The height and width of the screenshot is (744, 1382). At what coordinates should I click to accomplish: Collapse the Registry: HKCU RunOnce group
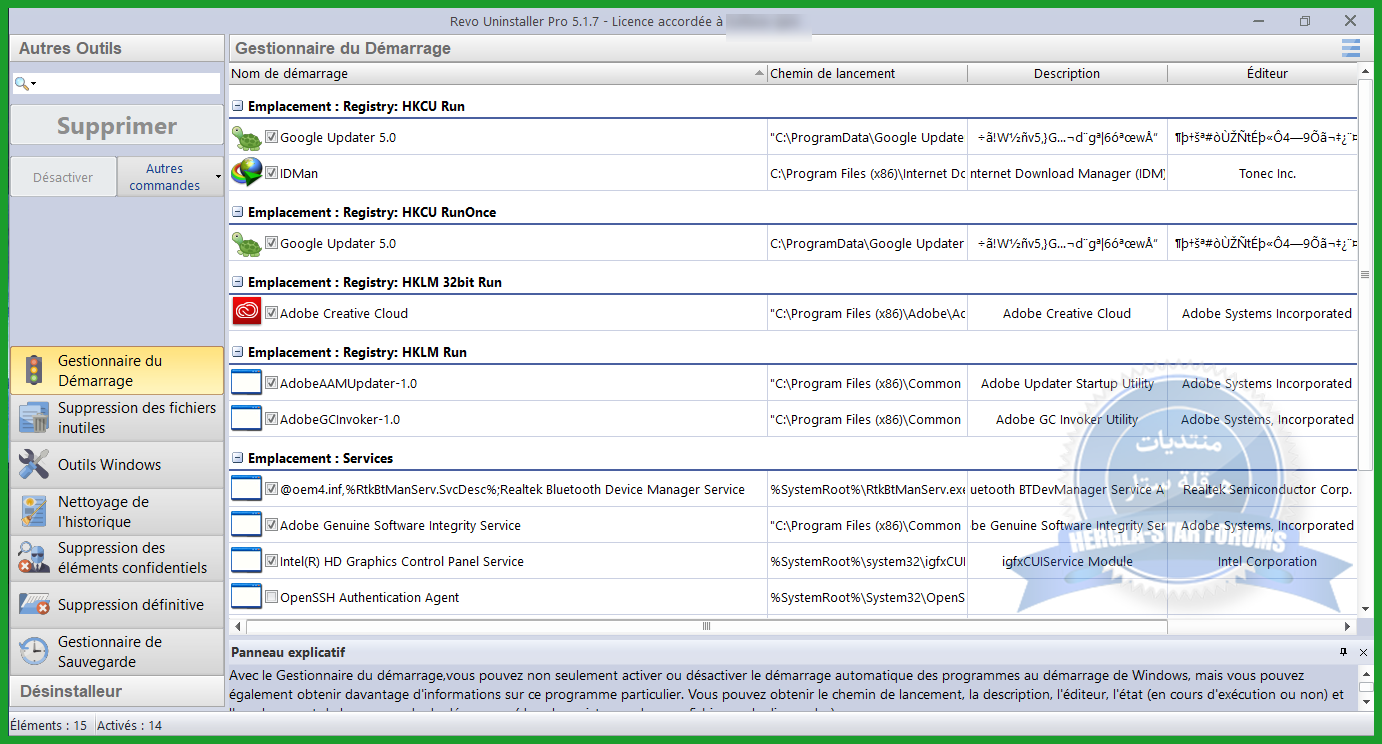(238, 213)
